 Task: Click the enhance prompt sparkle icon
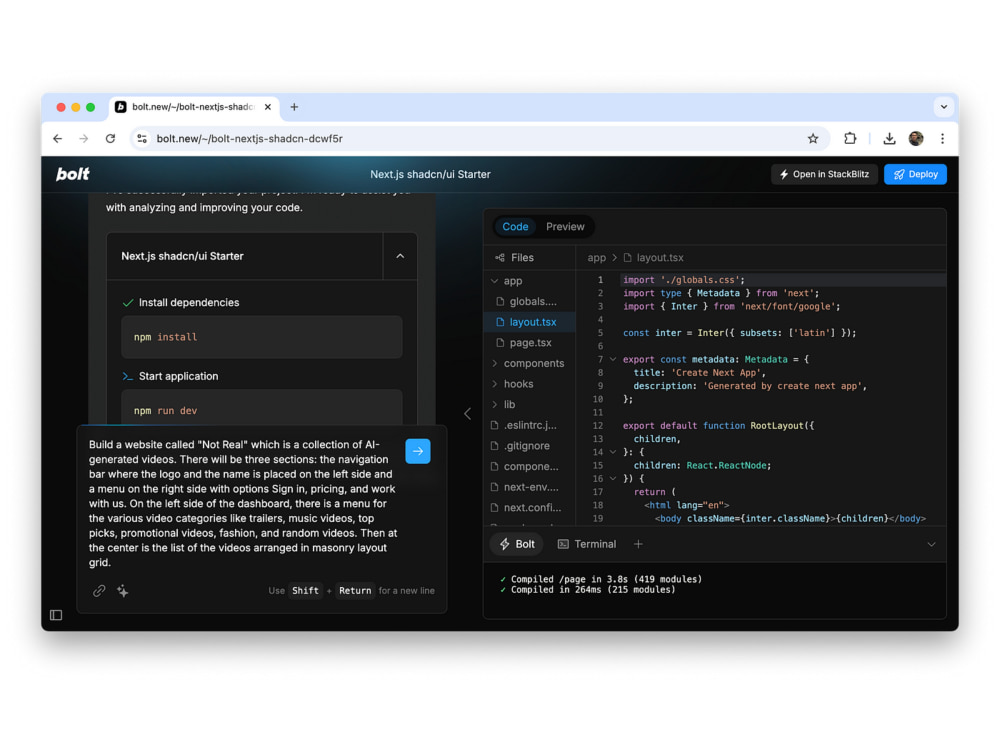pyautogui.click(x=122, y=591)
